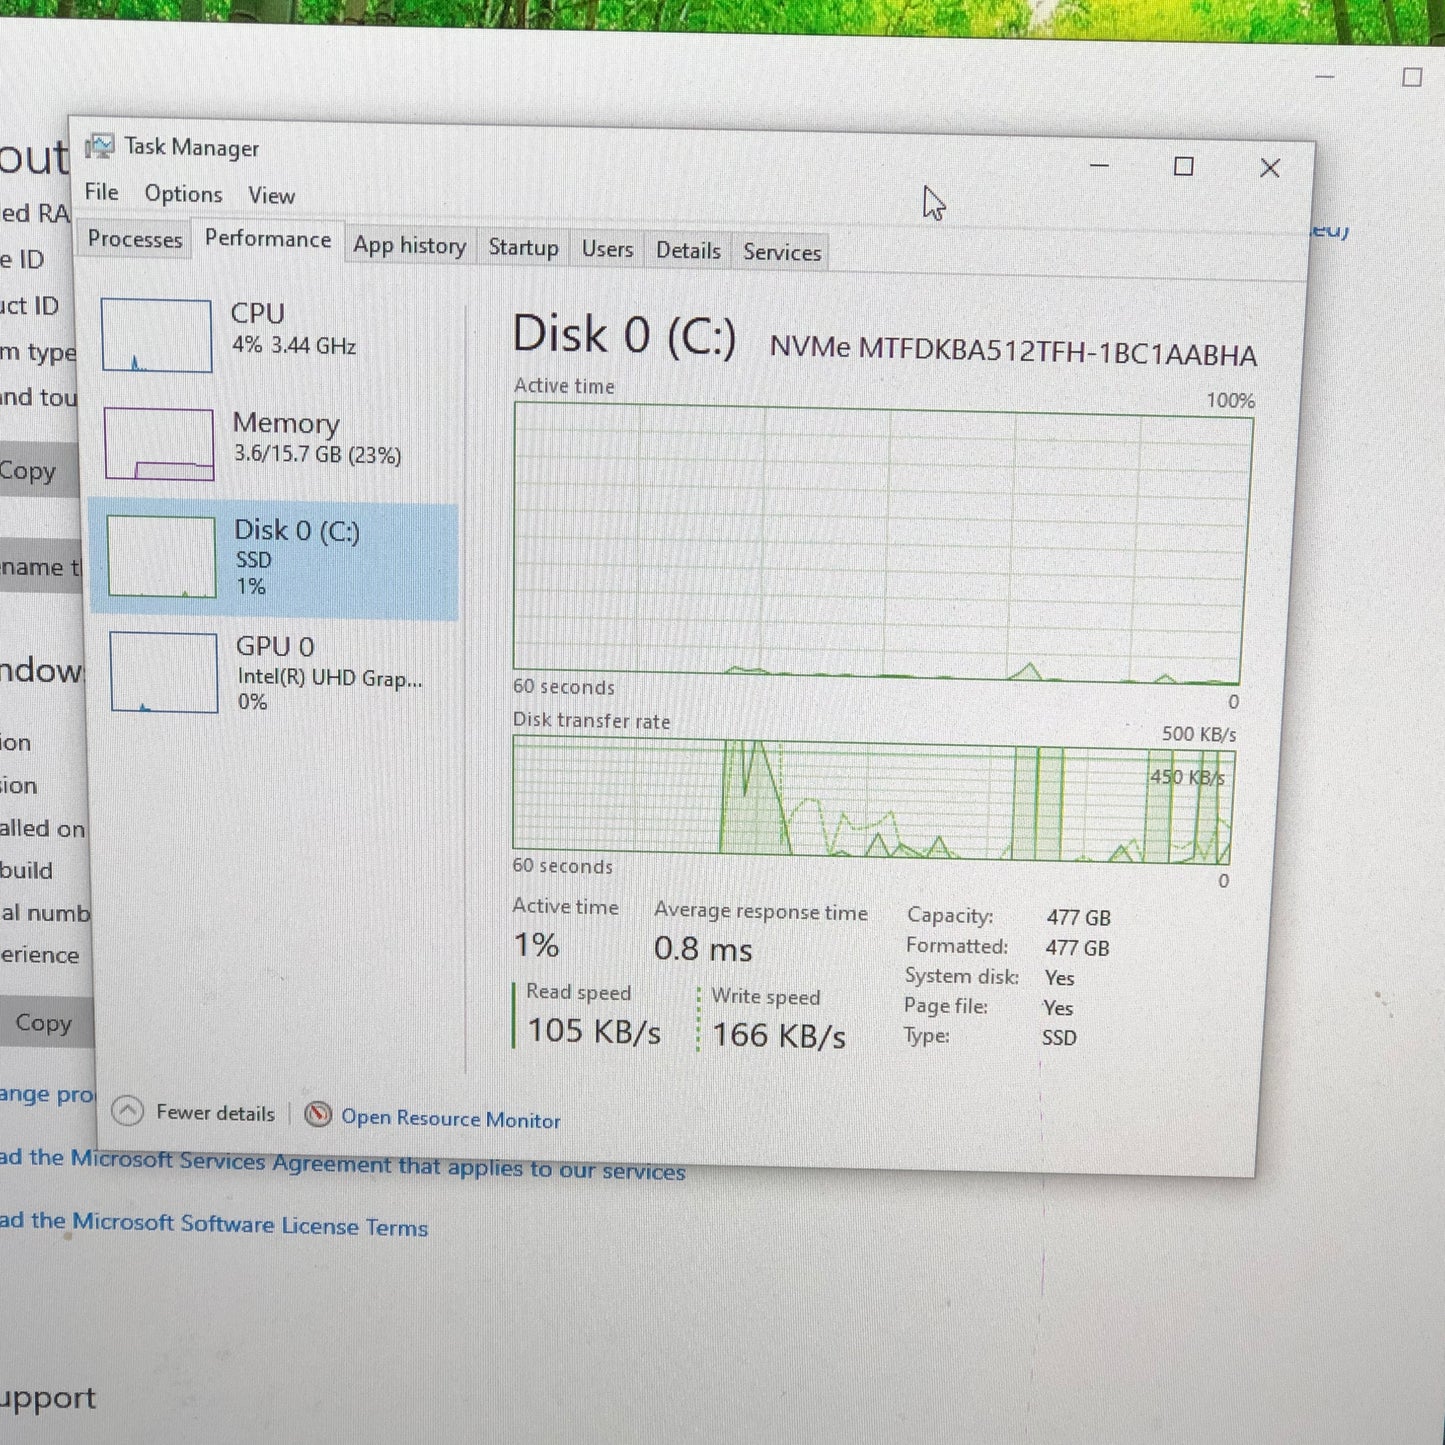Click the 0.8 ms average response value

(x=703, y=948)
